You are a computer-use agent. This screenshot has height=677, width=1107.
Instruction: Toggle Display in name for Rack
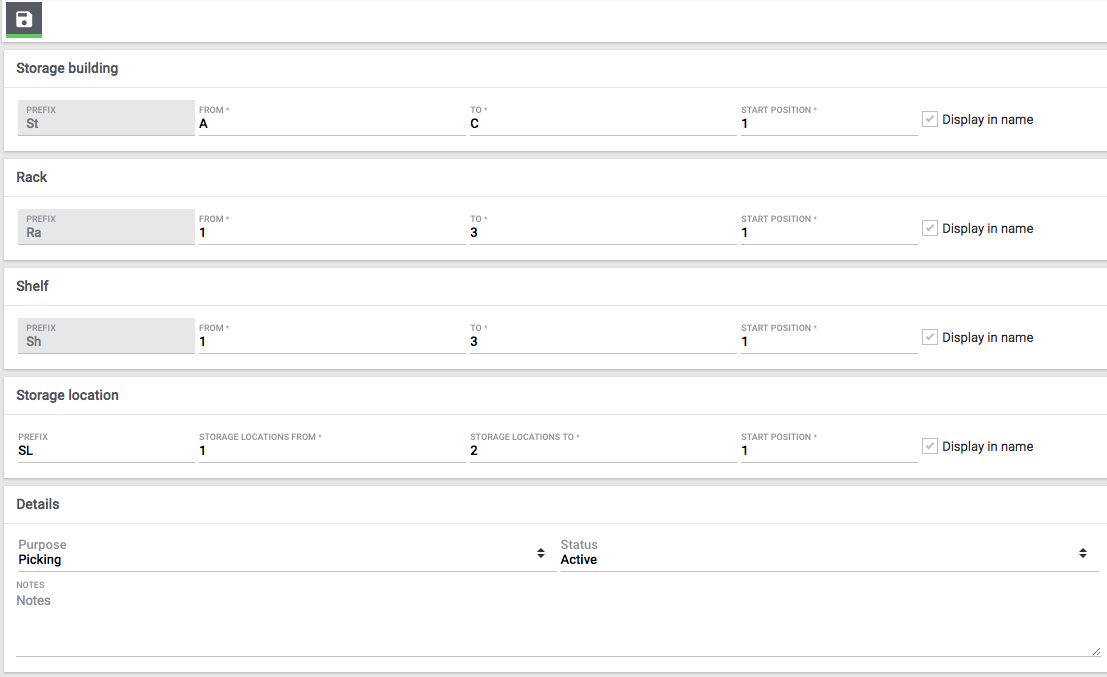pyautogui.click(x=930, y=228)
